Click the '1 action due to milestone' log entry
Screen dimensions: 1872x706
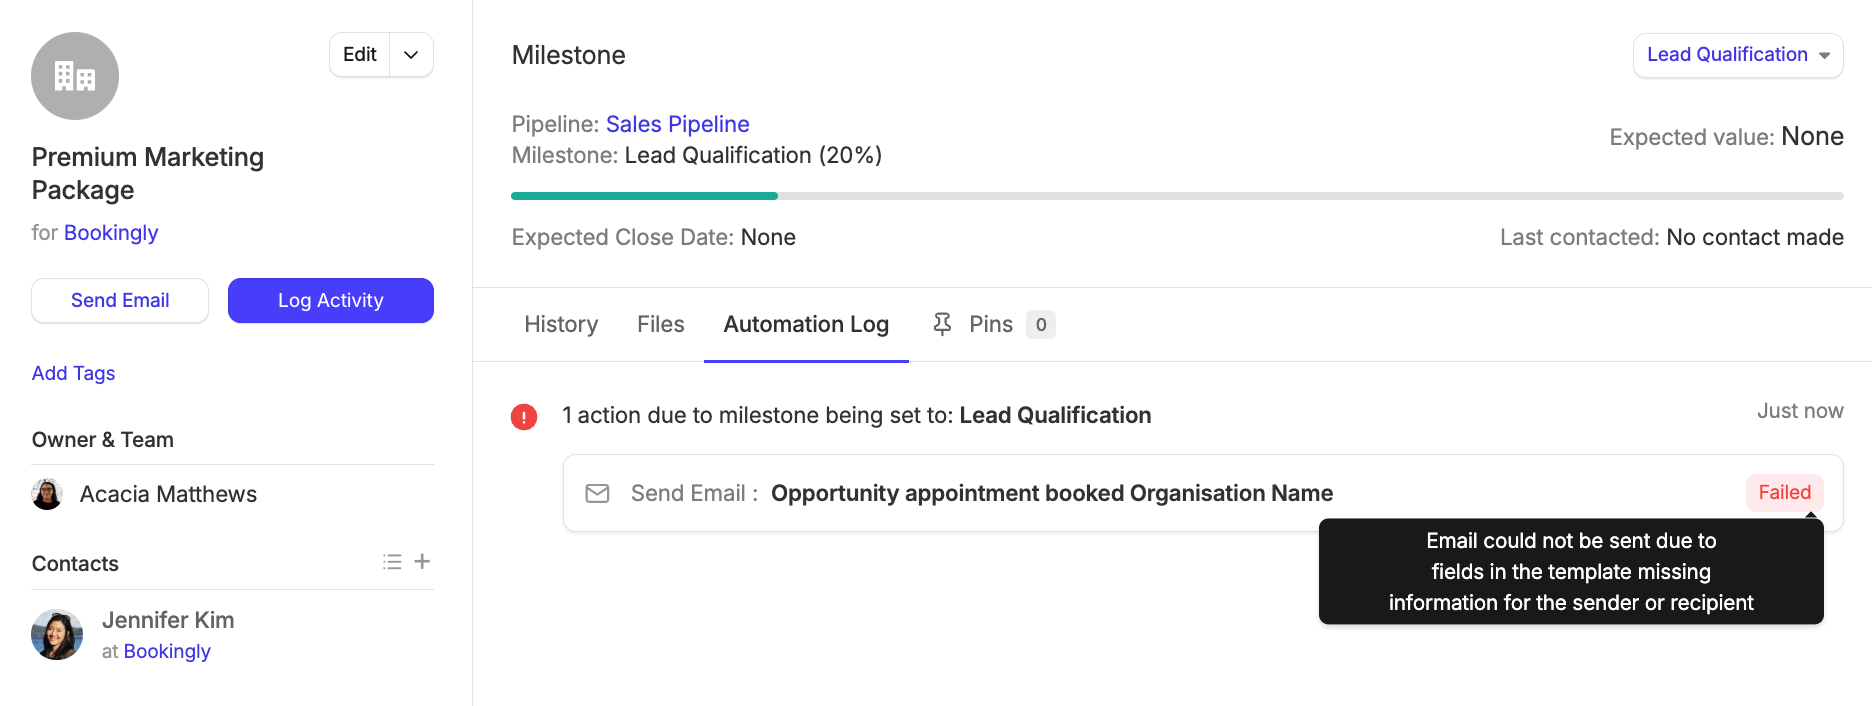coord(856,415)
